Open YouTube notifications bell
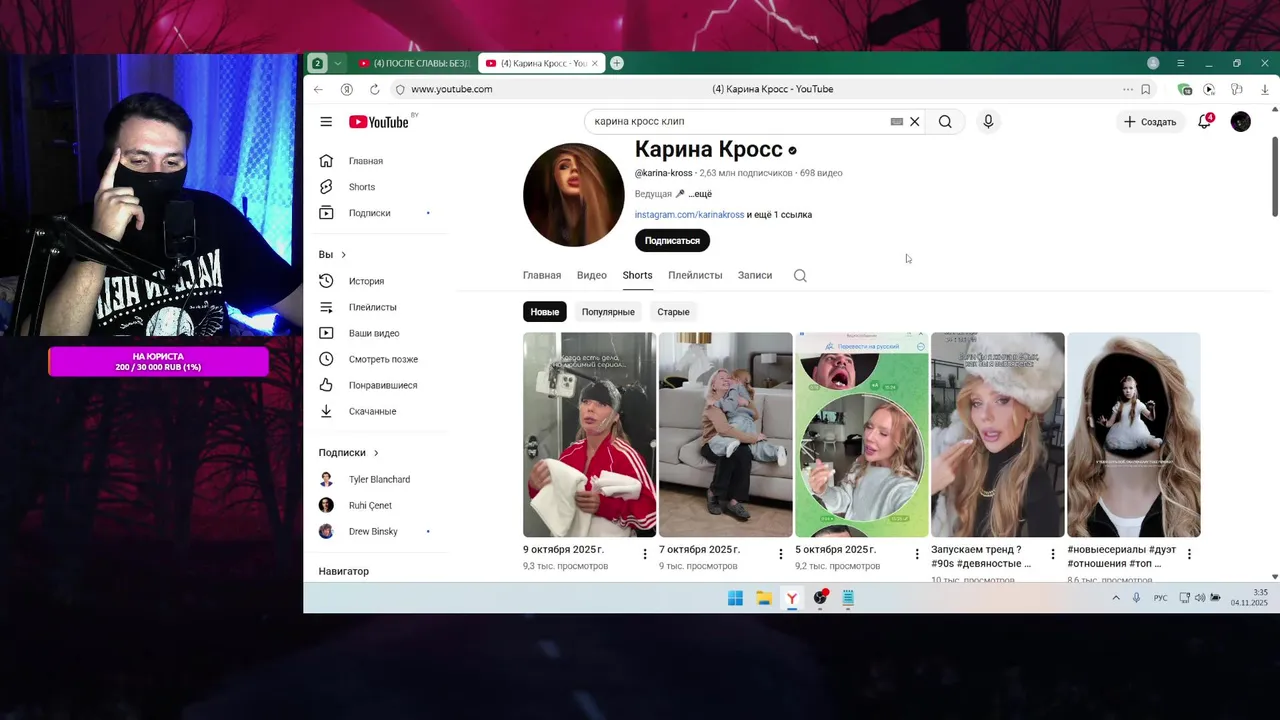This screenshot has width=1280, height=720. [x=1205, y=122]
